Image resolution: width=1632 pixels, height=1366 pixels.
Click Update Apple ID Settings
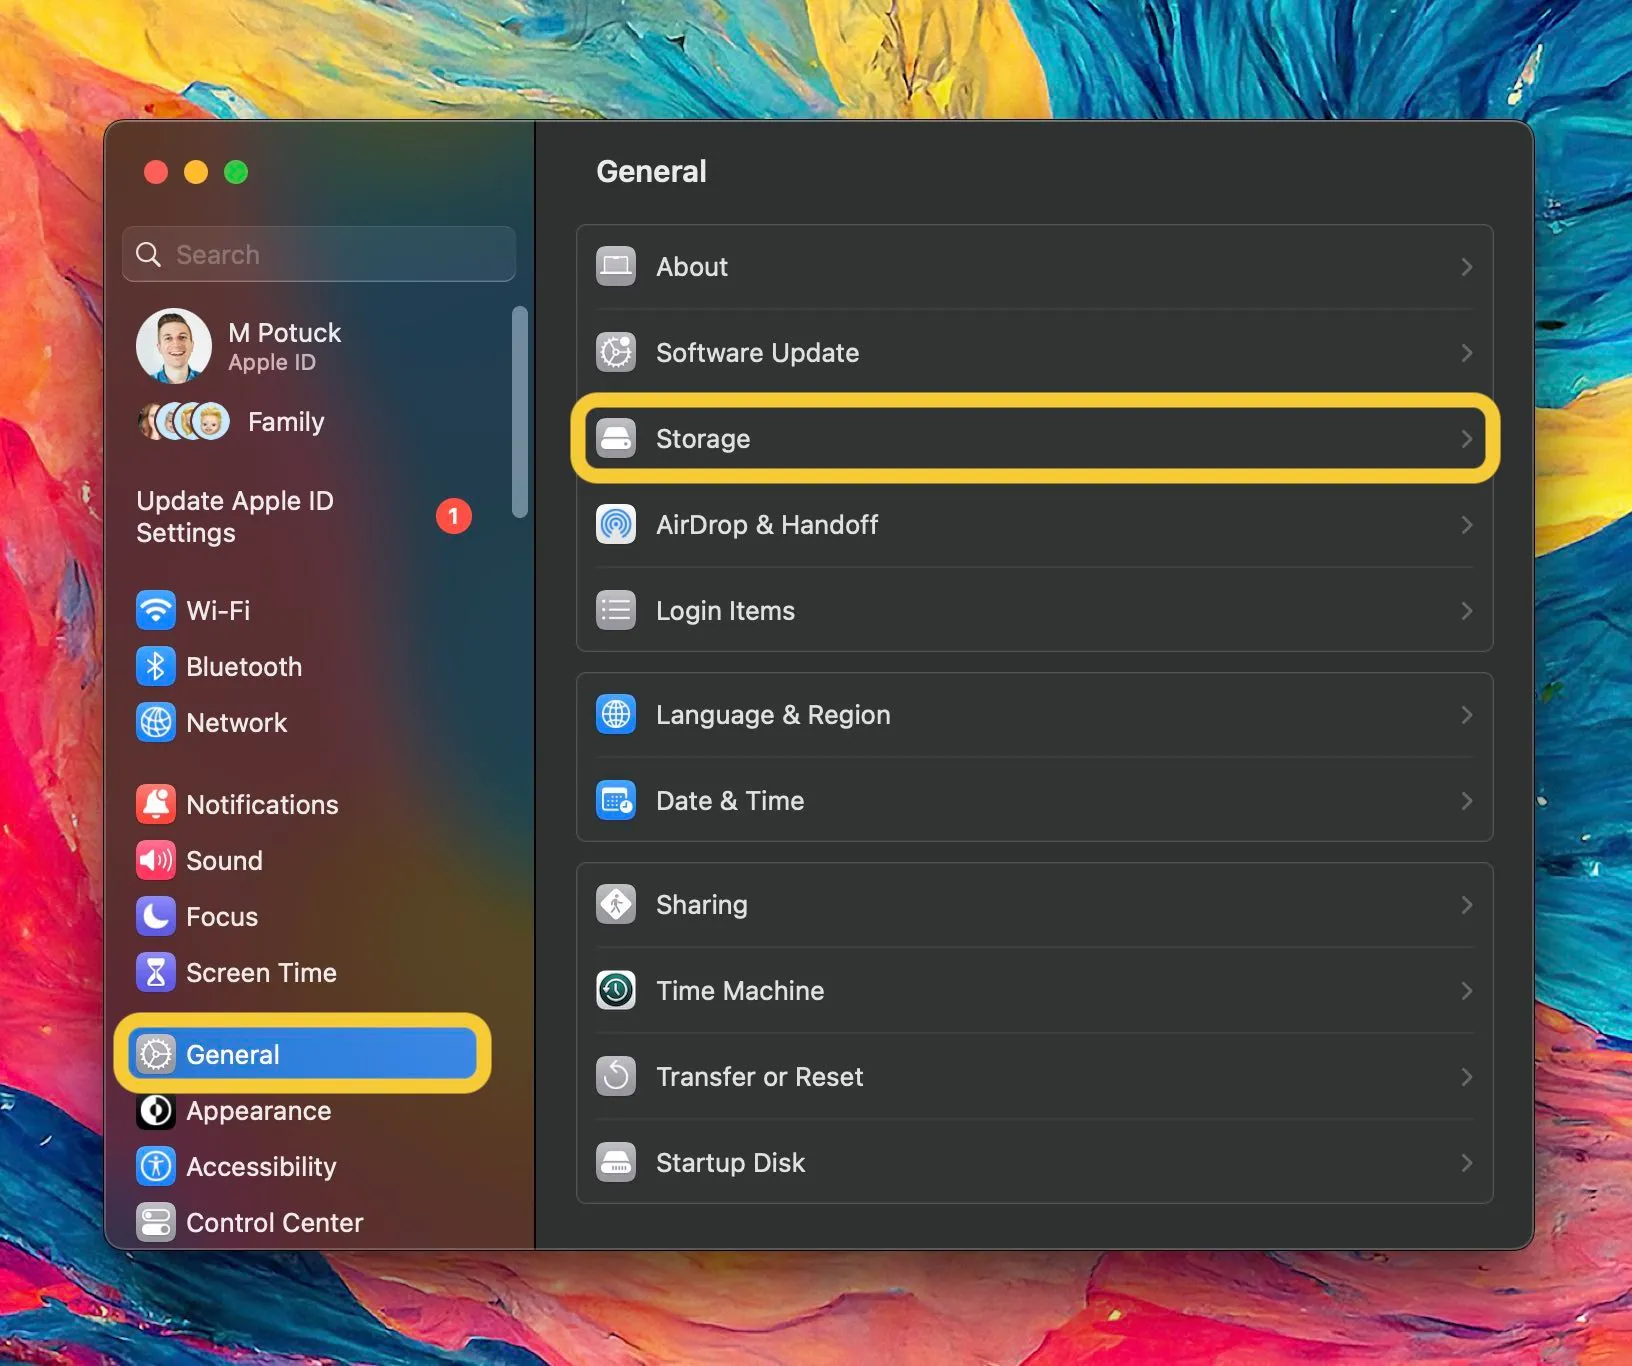[236, 517]
